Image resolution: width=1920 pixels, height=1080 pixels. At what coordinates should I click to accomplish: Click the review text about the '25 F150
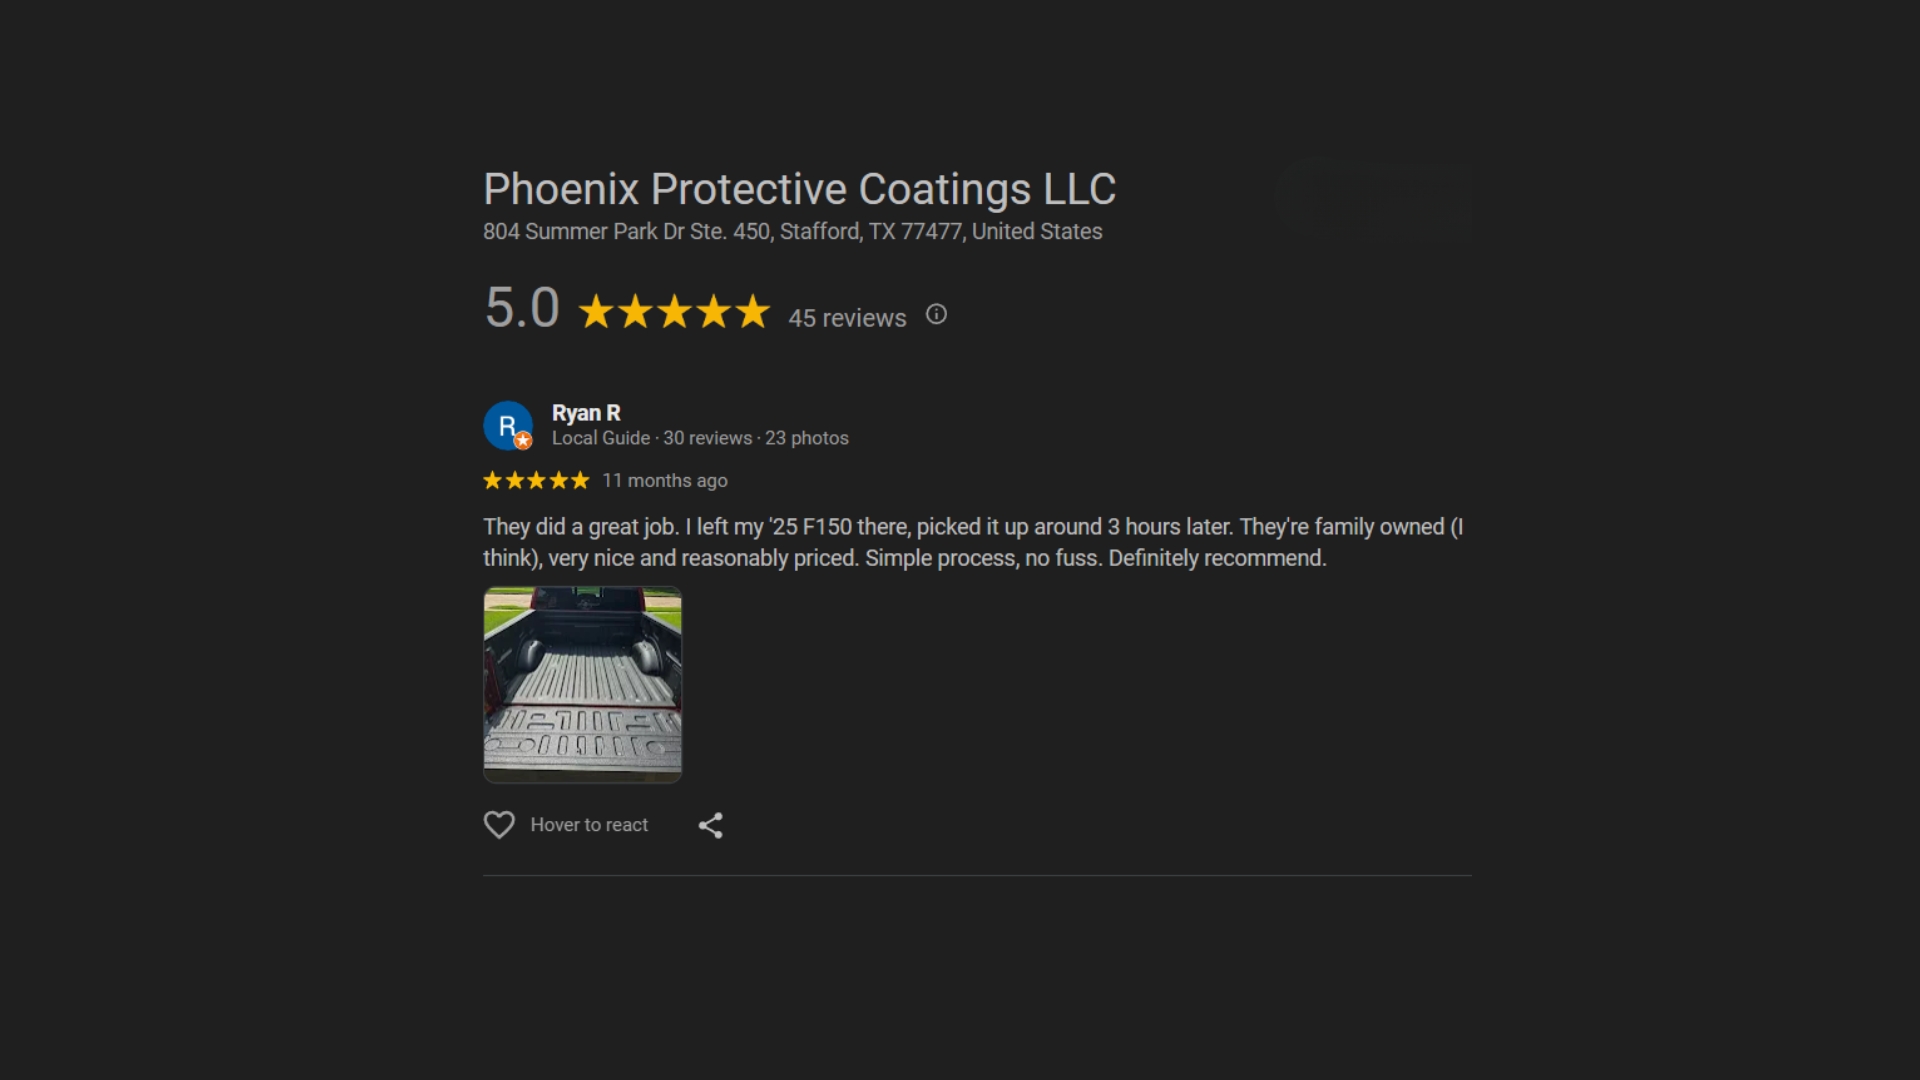click(973, 542)
